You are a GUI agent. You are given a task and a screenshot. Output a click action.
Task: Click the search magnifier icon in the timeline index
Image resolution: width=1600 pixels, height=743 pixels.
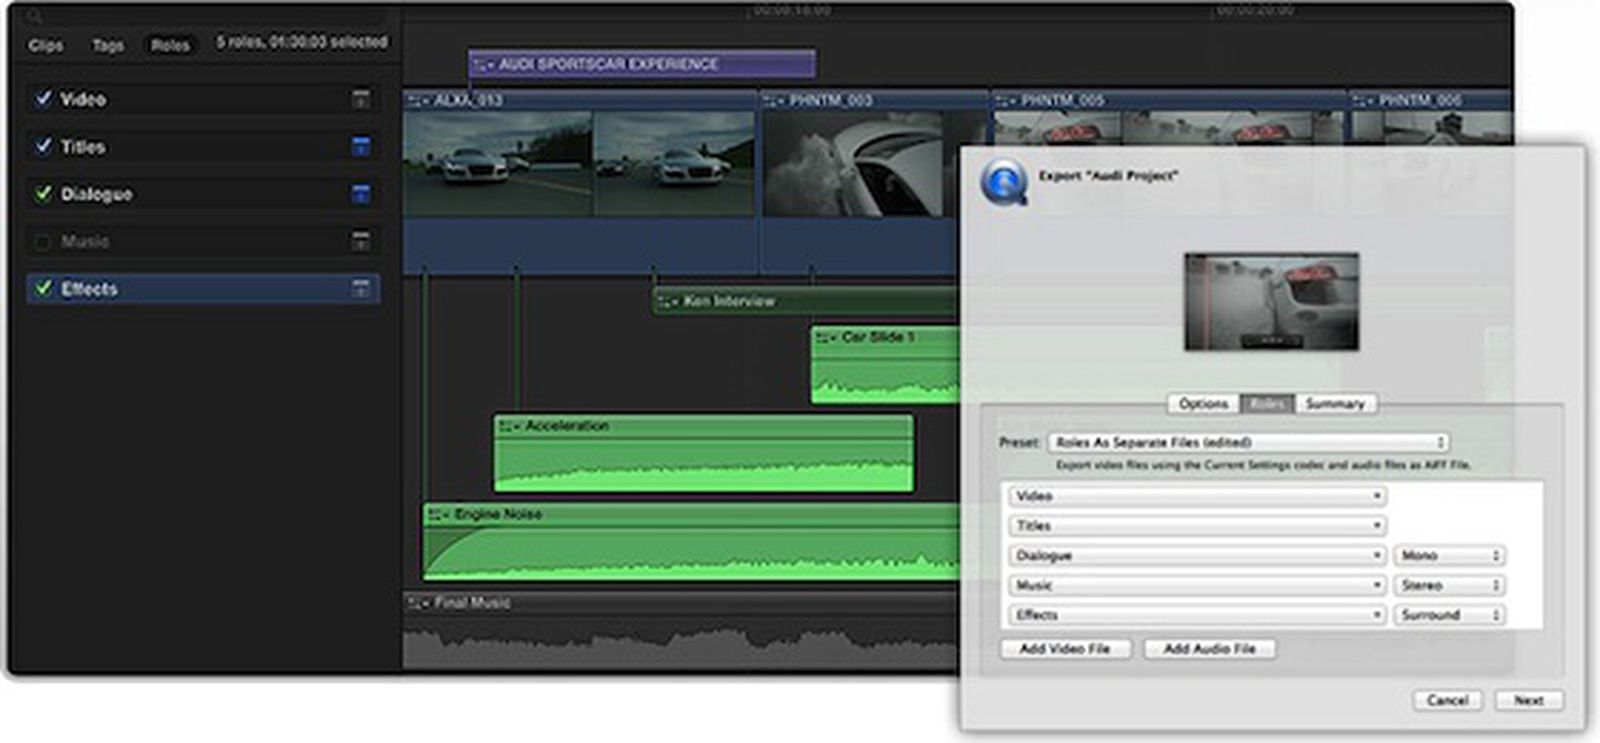point(35,16)
